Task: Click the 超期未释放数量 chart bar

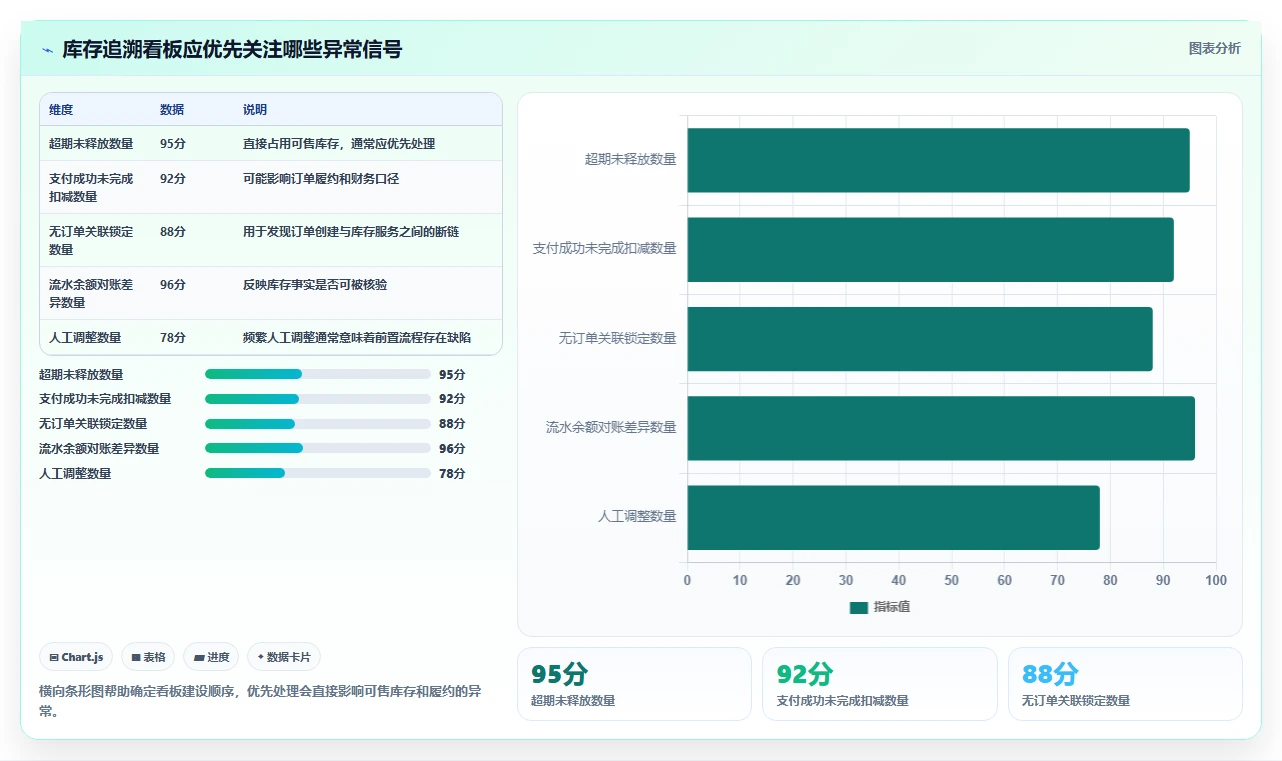Action: coord(938,160)
